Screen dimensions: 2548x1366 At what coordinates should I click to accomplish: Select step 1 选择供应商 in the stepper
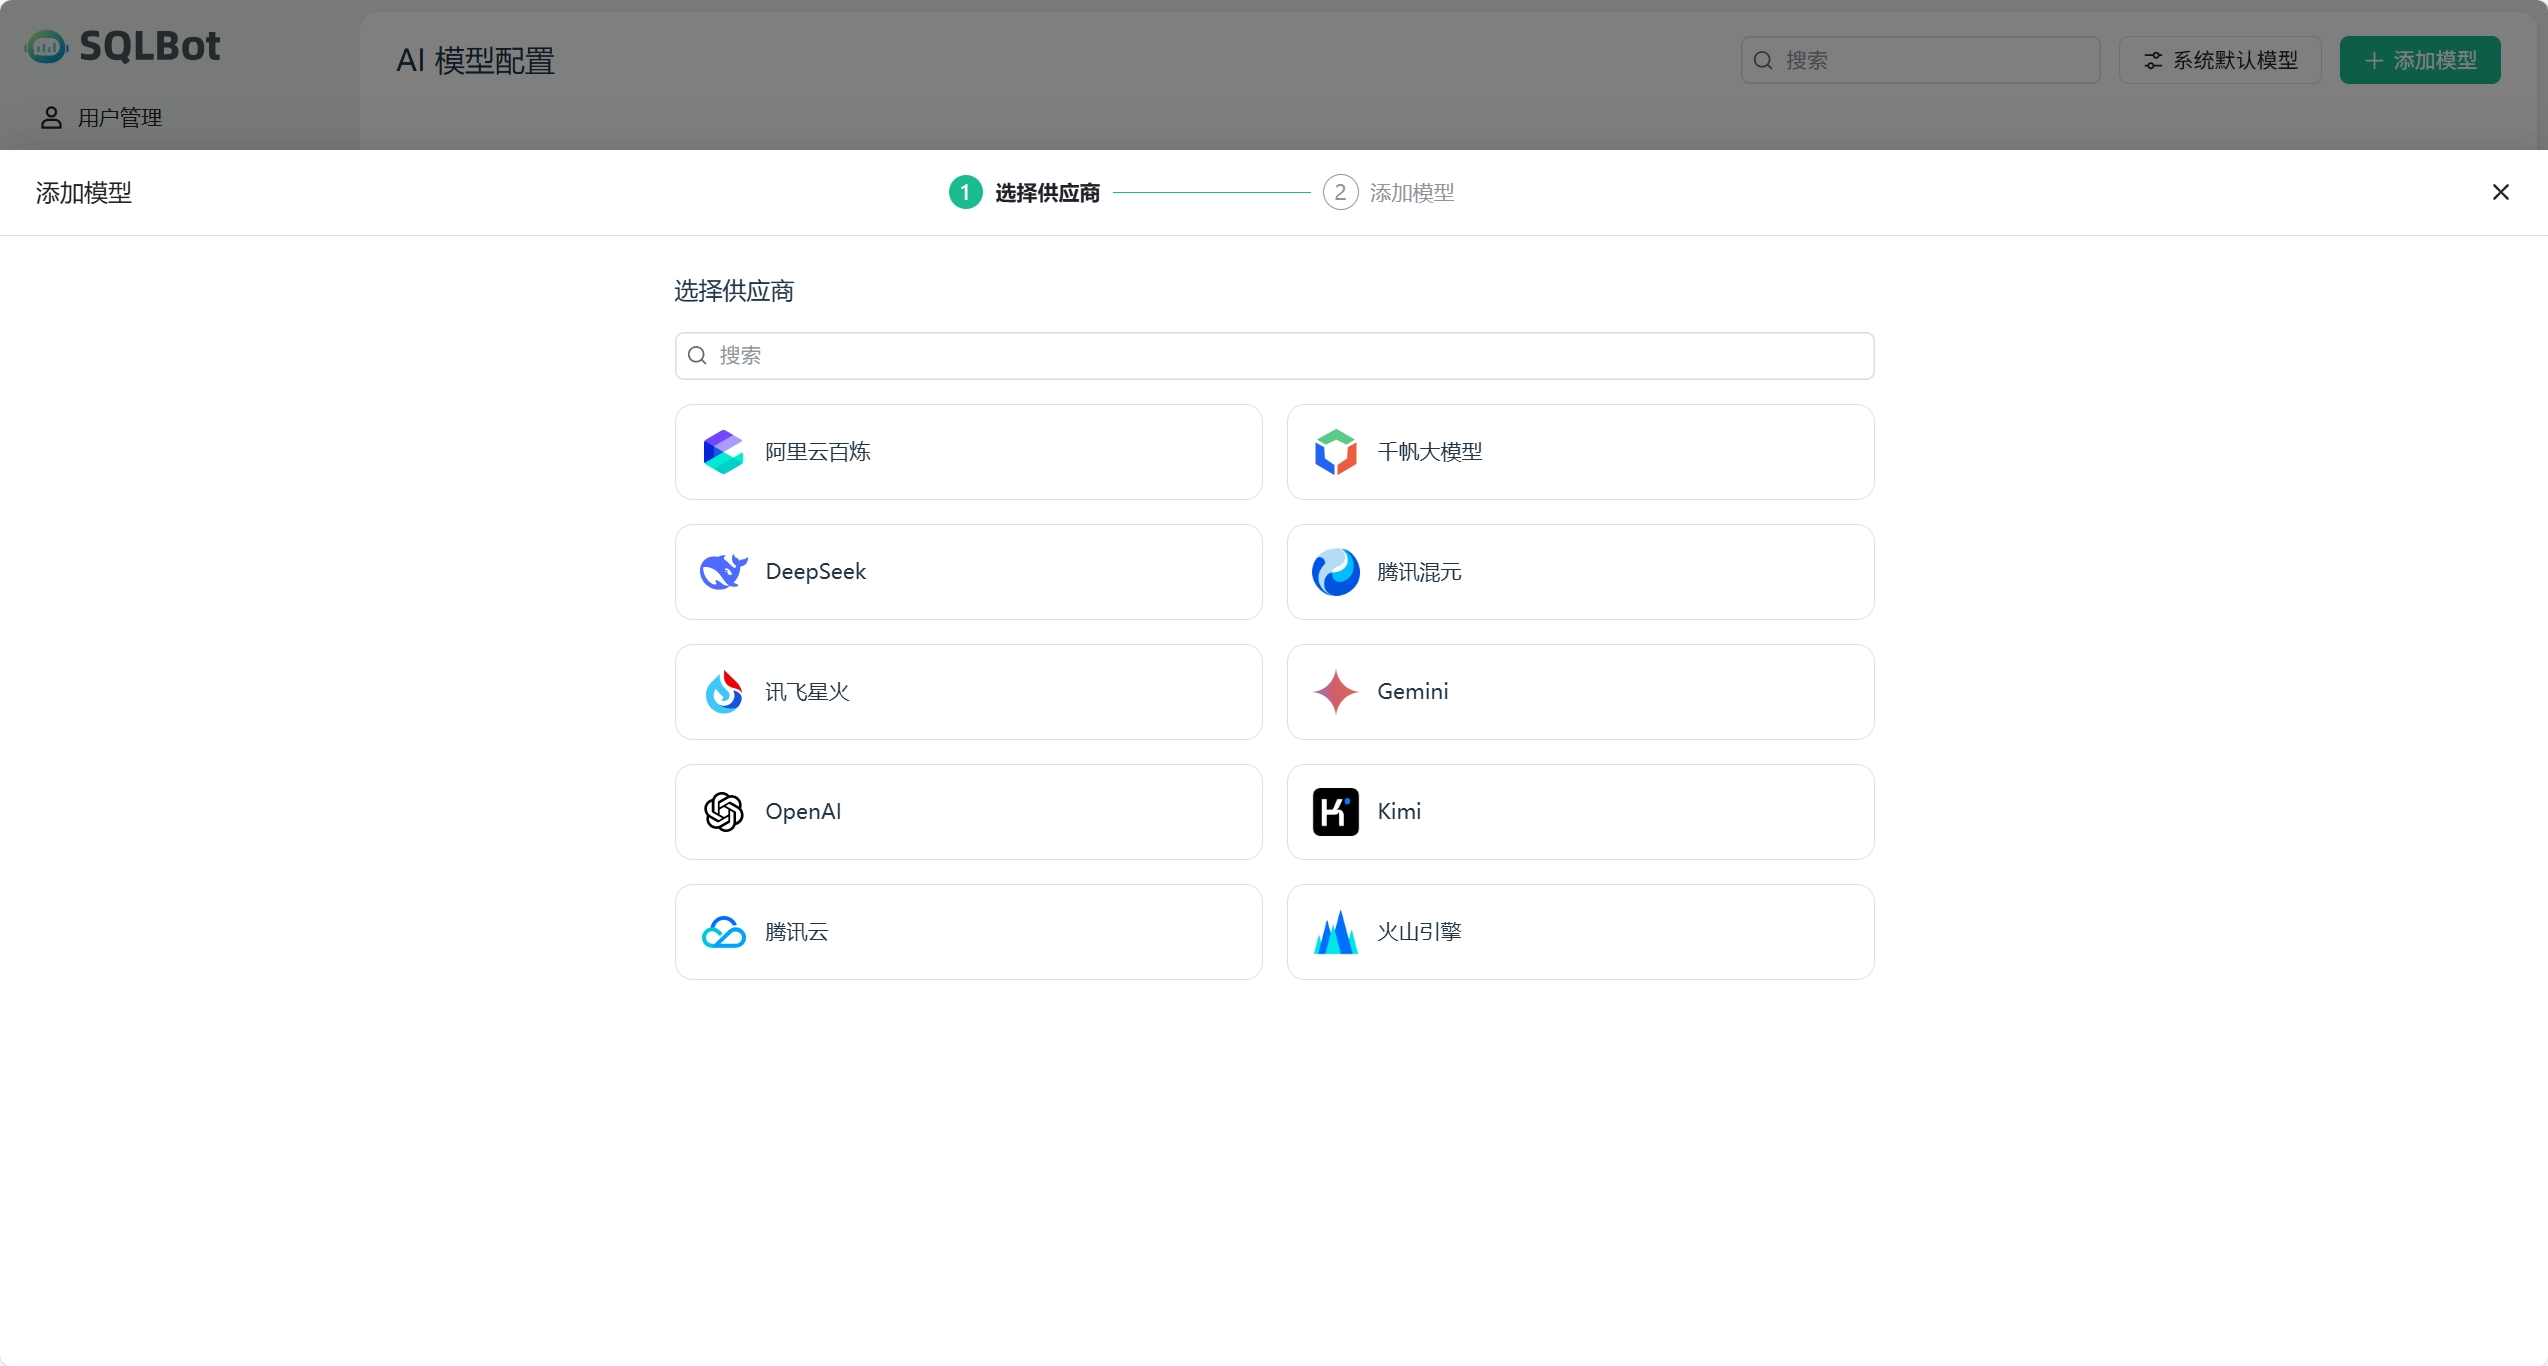pyautogui.click(x=1024, y=192)
